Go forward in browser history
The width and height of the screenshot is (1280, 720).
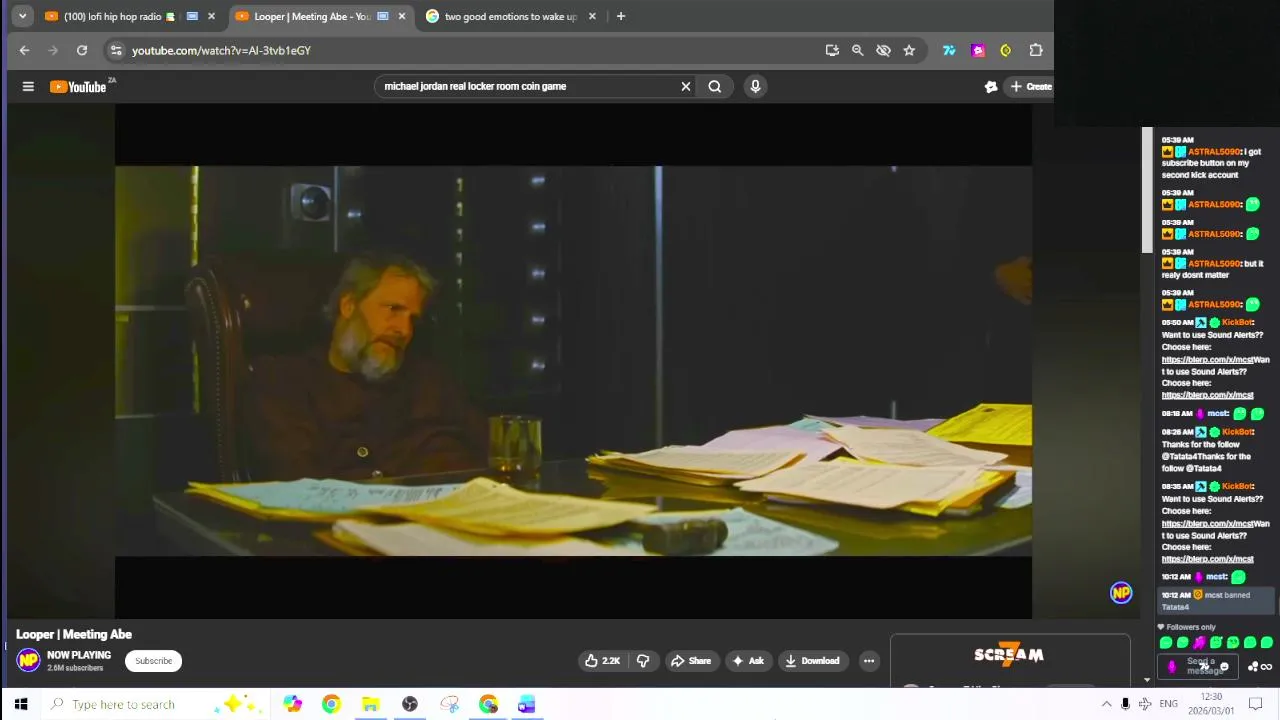pyautogui.click(x=53, y=50)
